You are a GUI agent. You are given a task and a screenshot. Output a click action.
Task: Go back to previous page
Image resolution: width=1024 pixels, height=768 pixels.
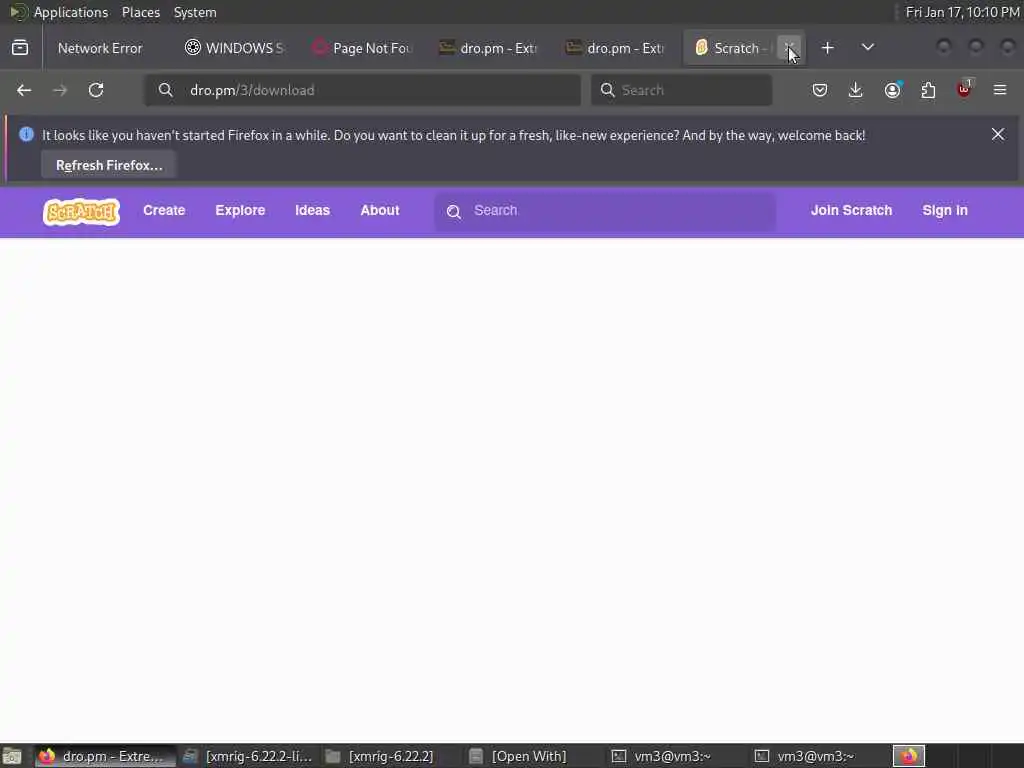(x=24, y=90)
